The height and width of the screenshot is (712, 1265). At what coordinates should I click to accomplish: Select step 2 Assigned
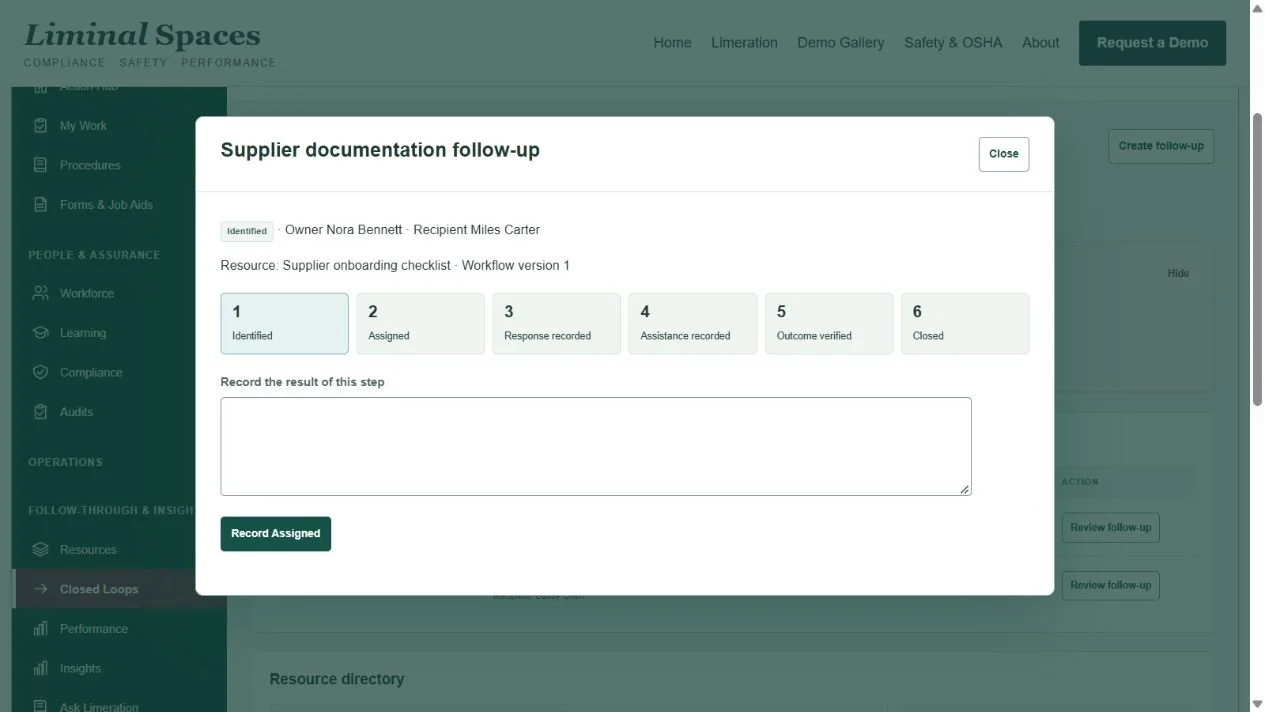[x=421, y=323]
